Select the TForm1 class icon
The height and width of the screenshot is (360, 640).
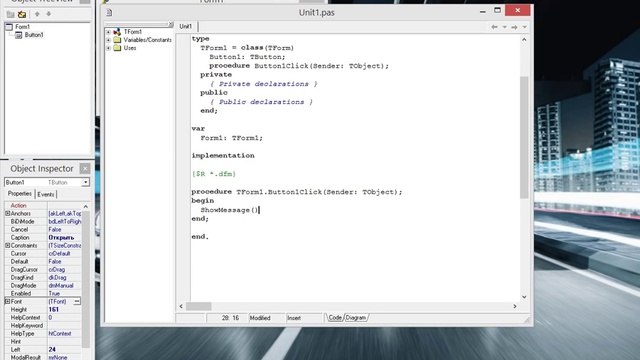[x=117, y=32]
